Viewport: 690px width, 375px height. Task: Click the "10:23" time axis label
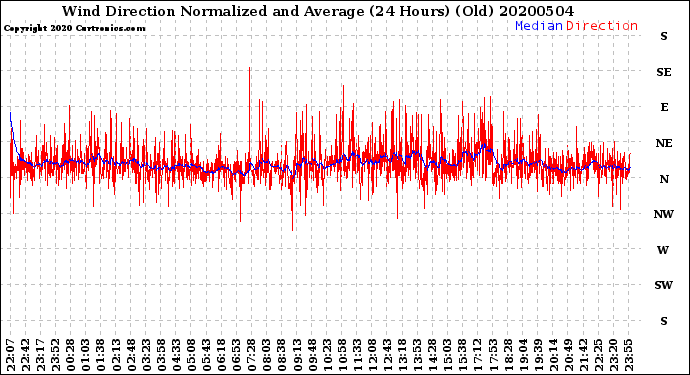coord(327,355)
